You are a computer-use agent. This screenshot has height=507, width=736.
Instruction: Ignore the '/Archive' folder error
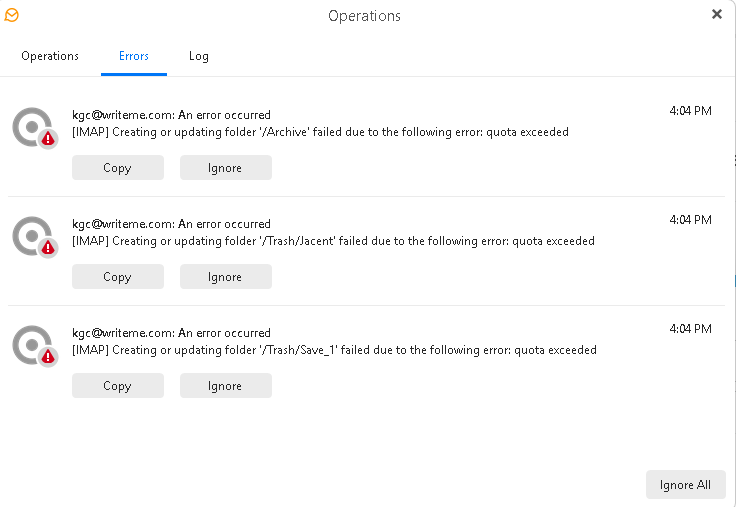pyautogui.click(x=225, y=168)
